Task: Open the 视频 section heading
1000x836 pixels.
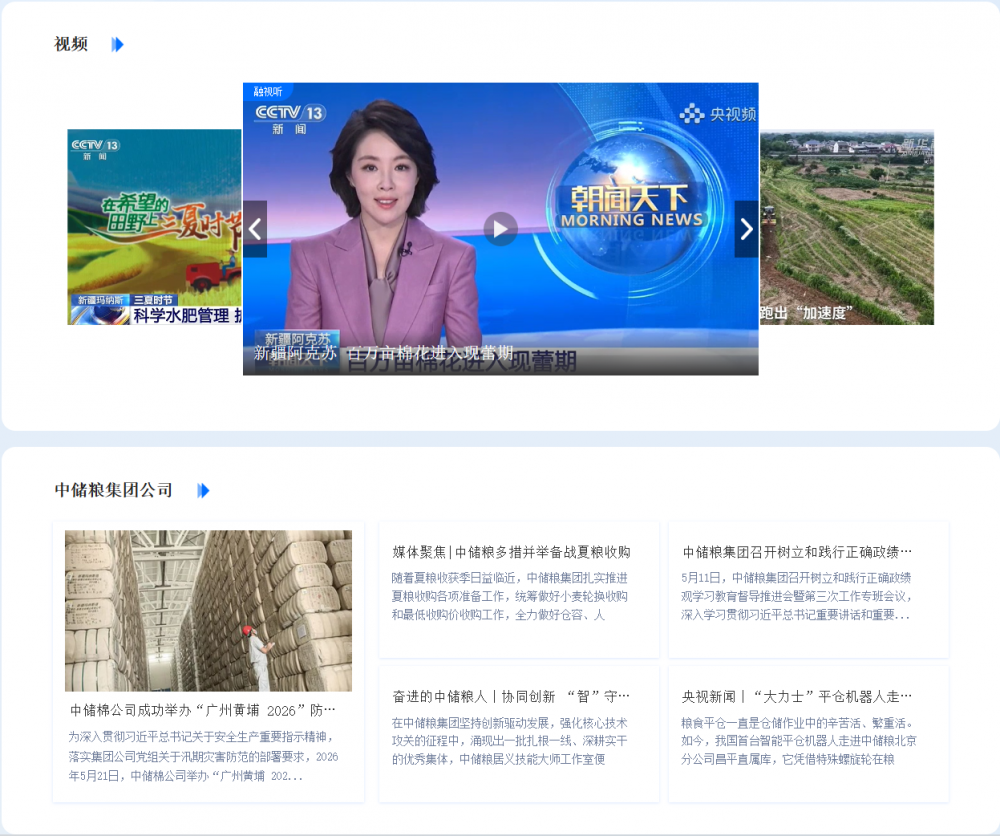Action: [71, 44]
